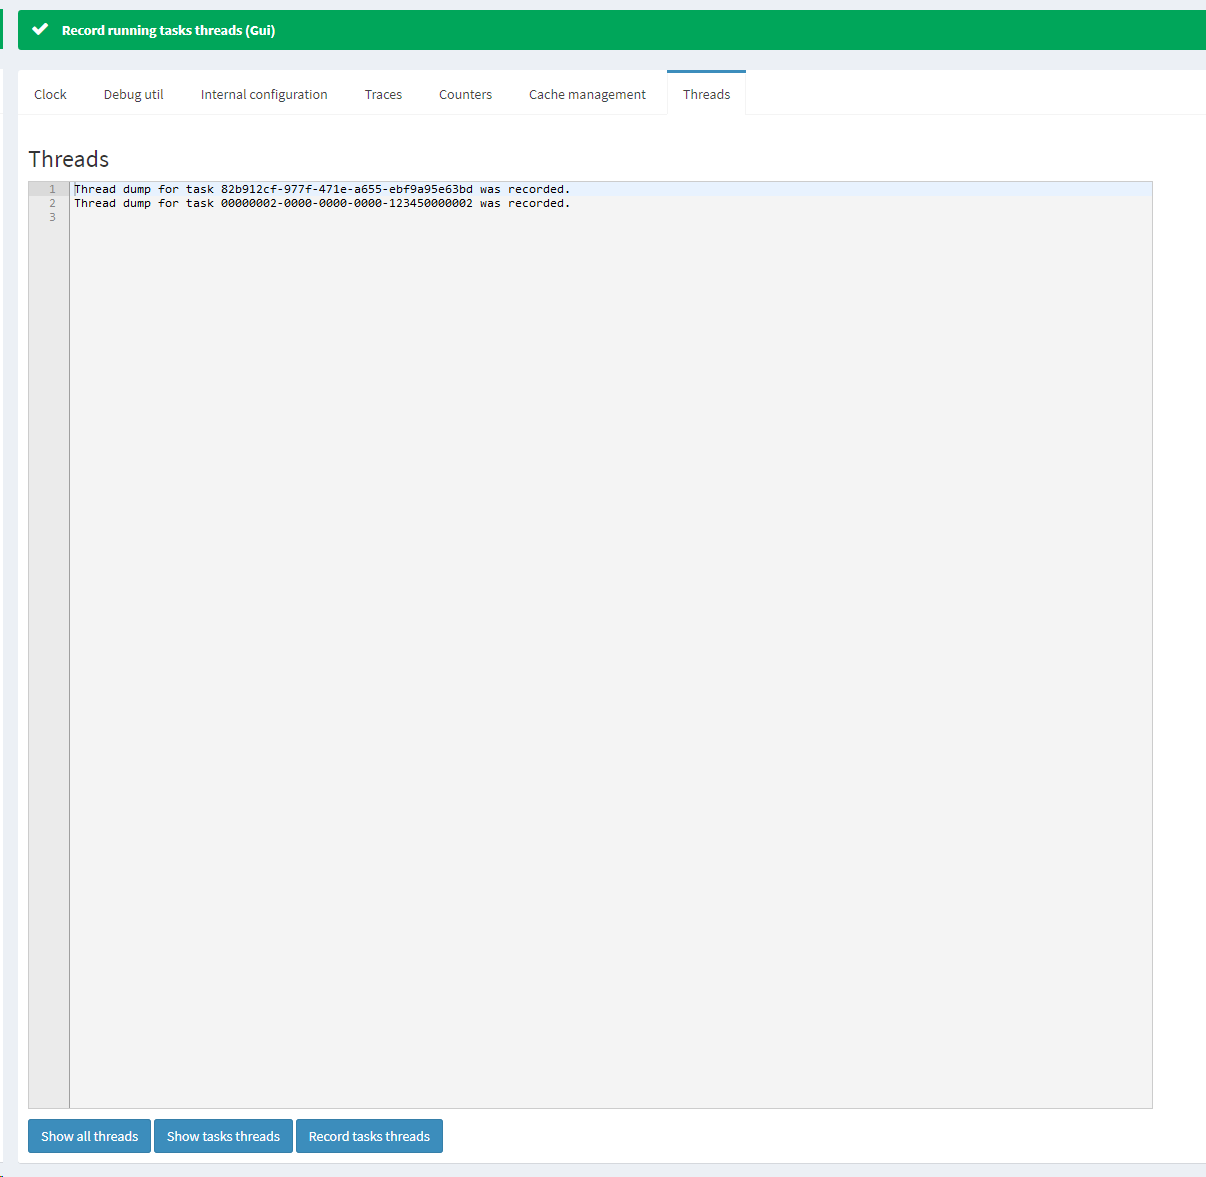
Task: Open the Counters tab
Action: coord(465,94)
